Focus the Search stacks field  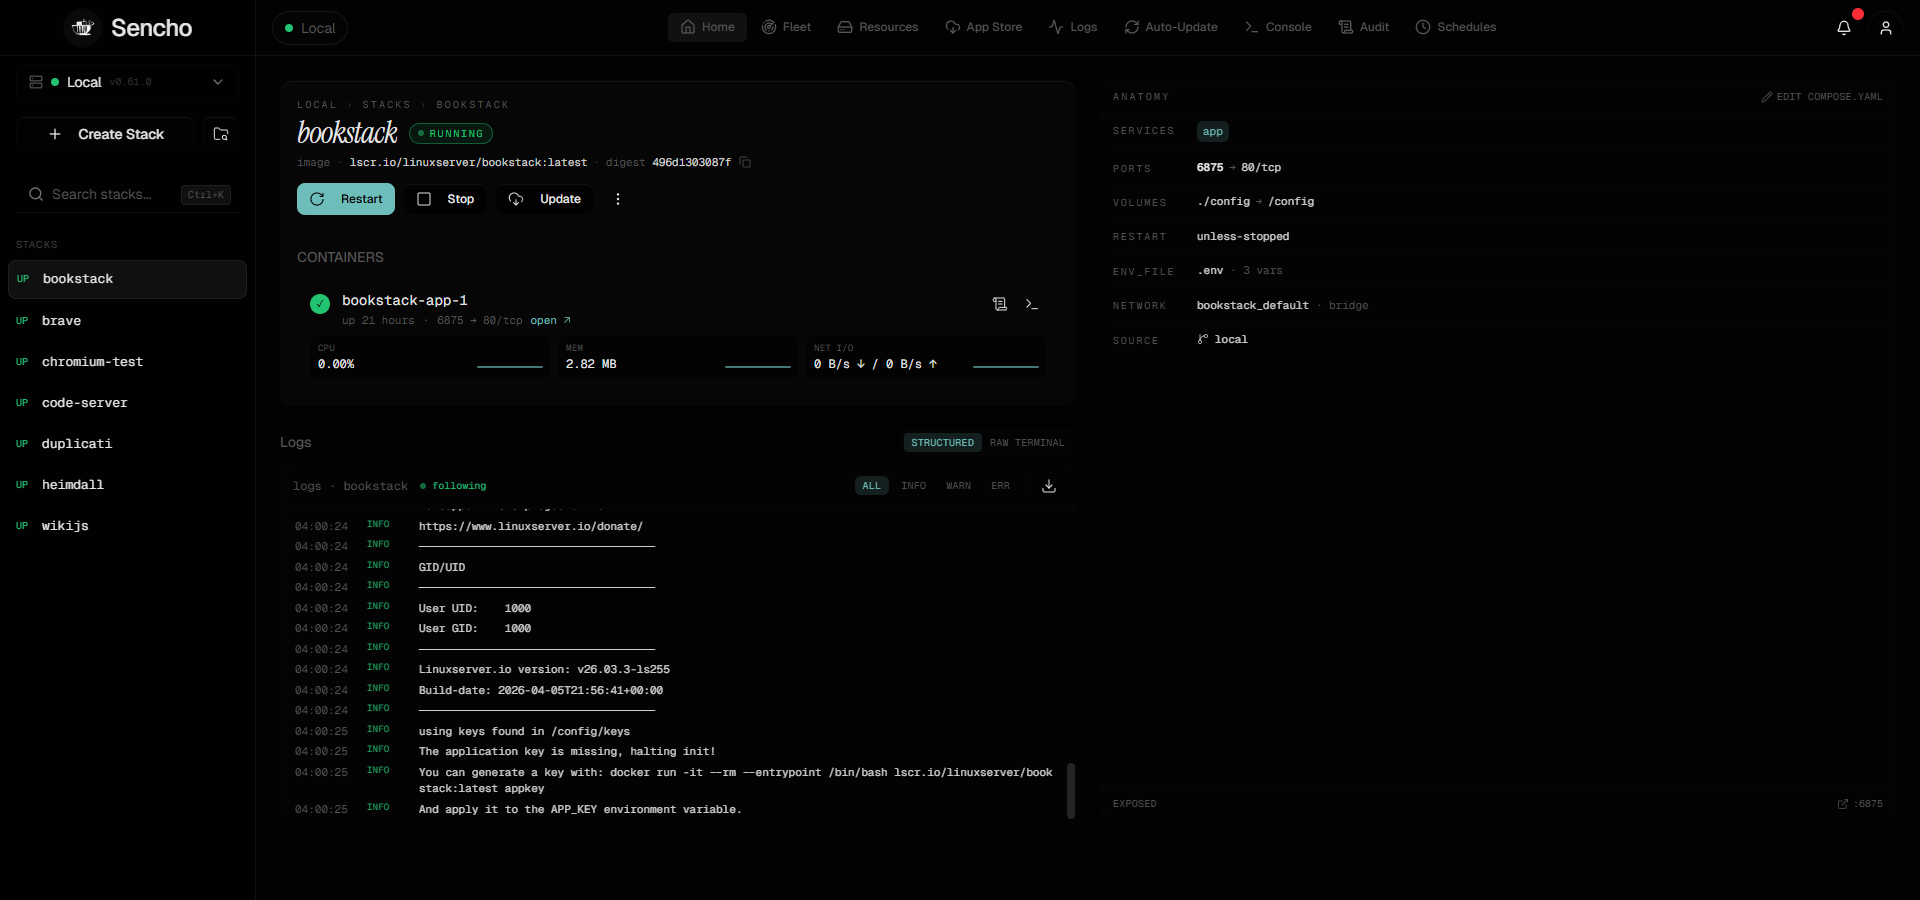[x=128, y=194]
